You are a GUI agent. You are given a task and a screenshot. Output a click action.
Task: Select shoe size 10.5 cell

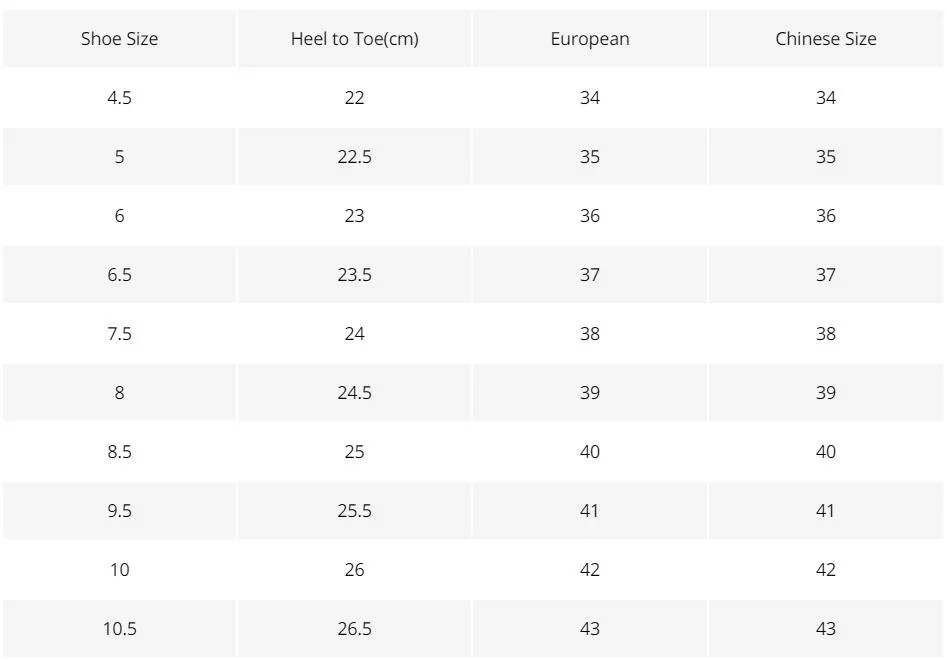point(119,629)
